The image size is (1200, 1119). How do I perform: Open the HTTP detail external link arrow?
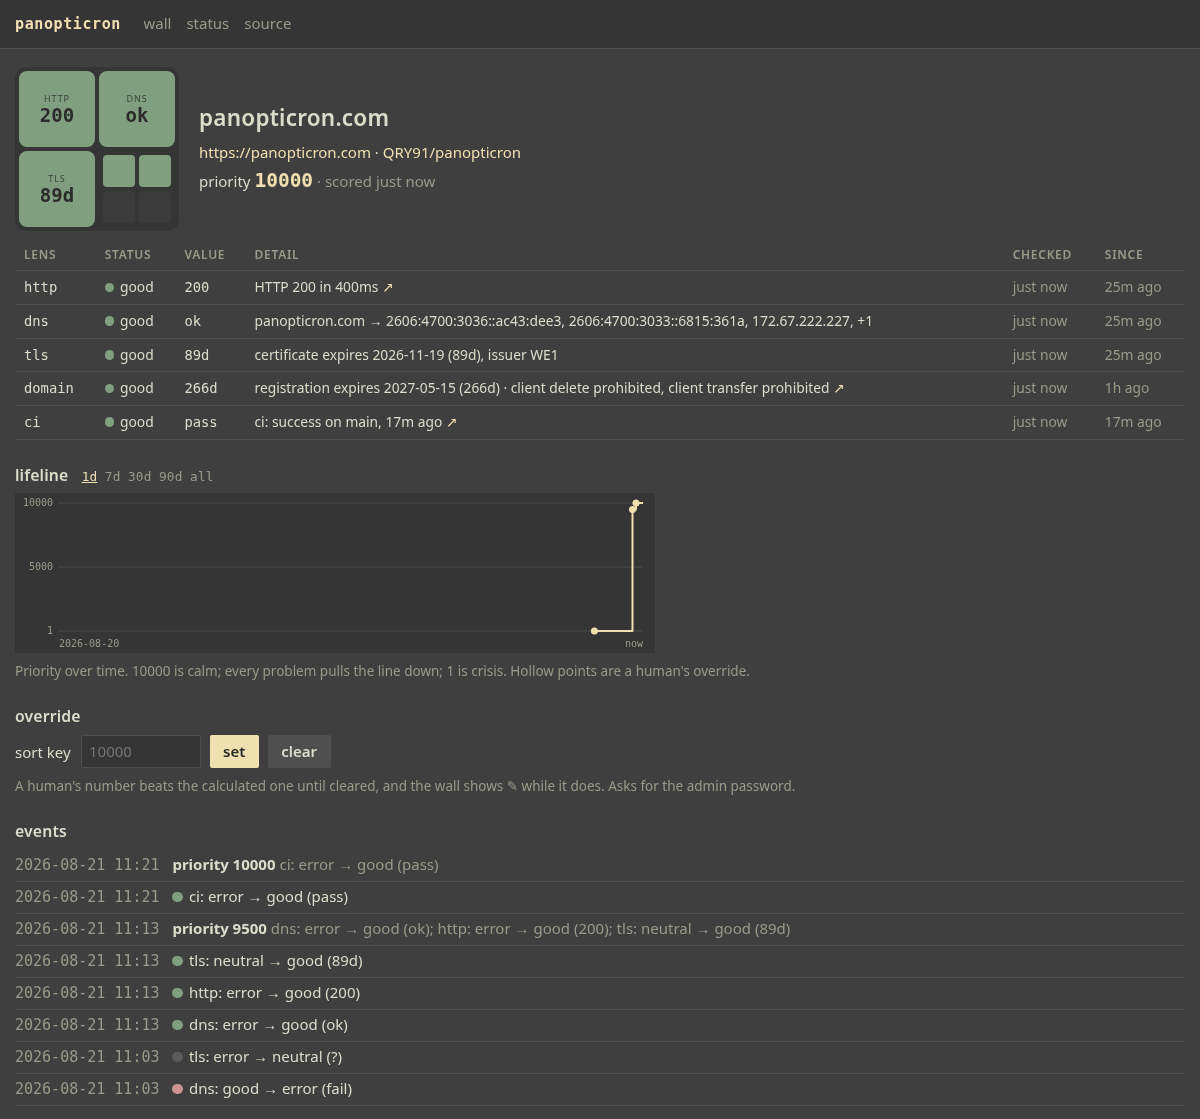click(388, 287)
